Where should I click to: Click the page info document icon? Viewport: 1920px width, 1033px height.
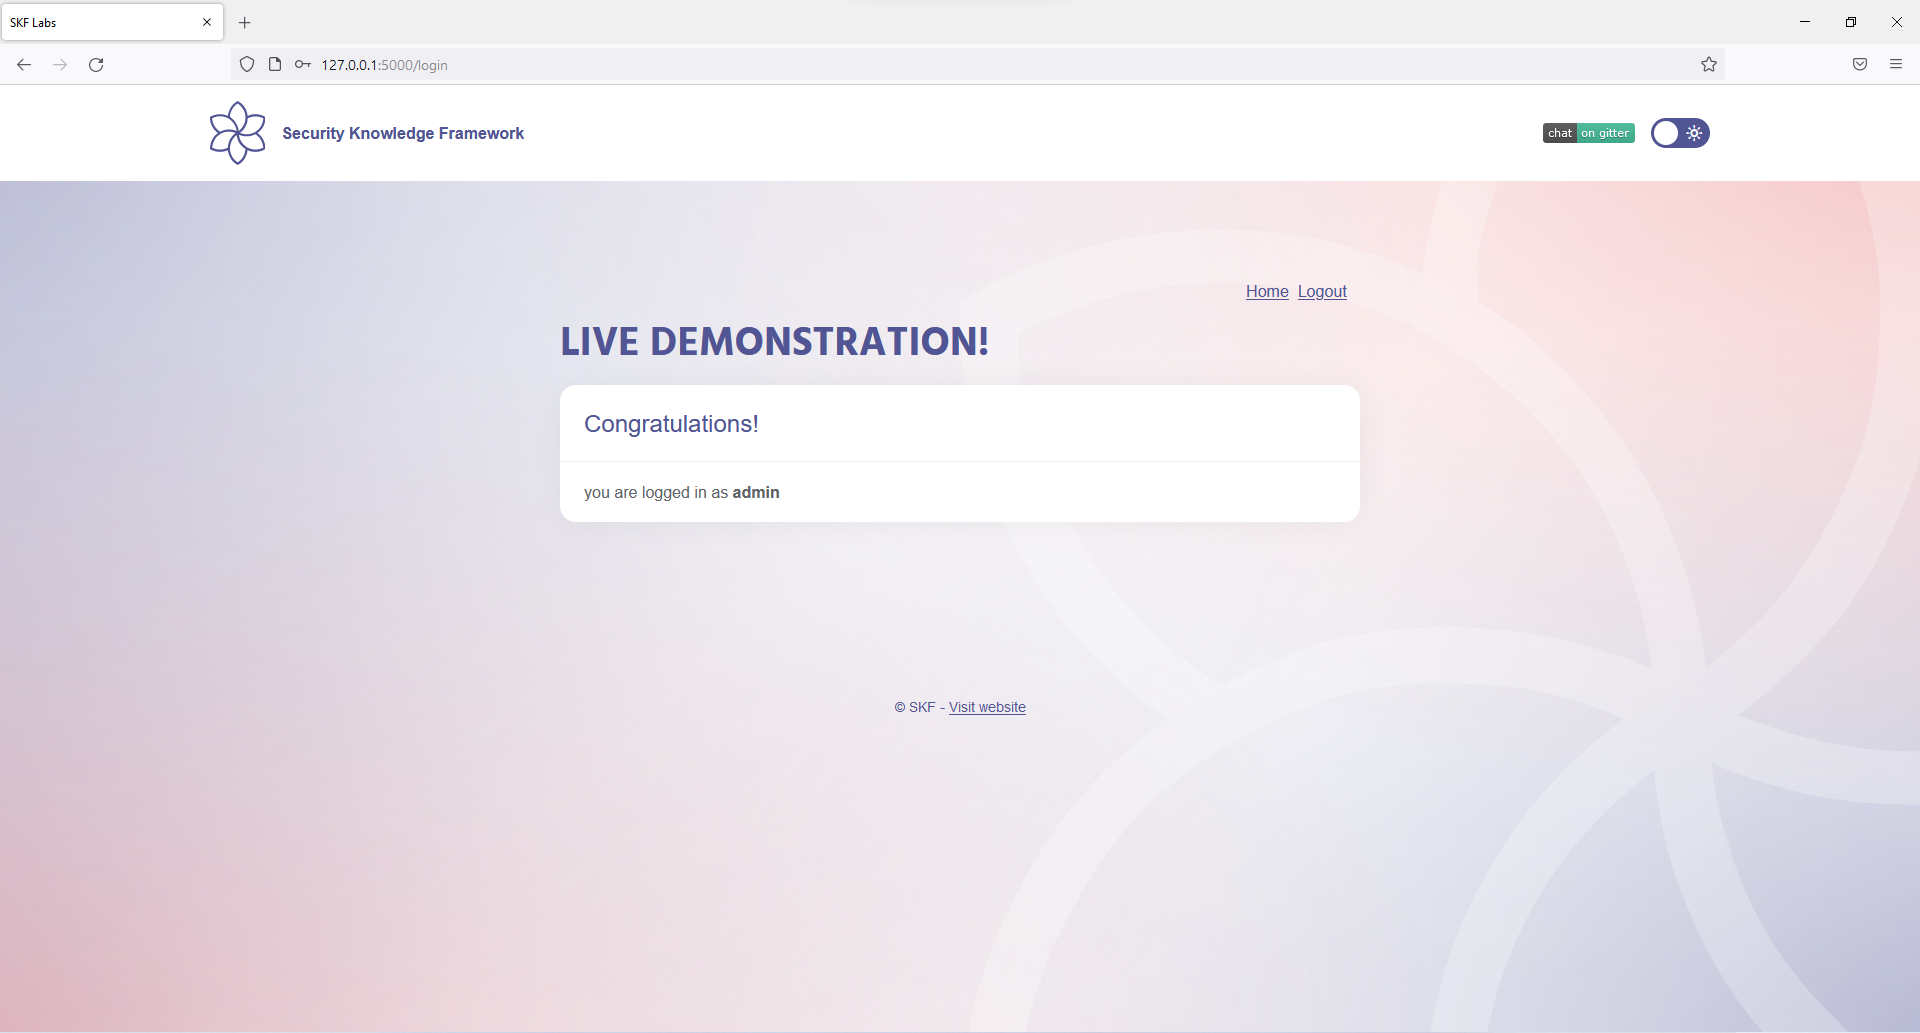tap(275, 65)
